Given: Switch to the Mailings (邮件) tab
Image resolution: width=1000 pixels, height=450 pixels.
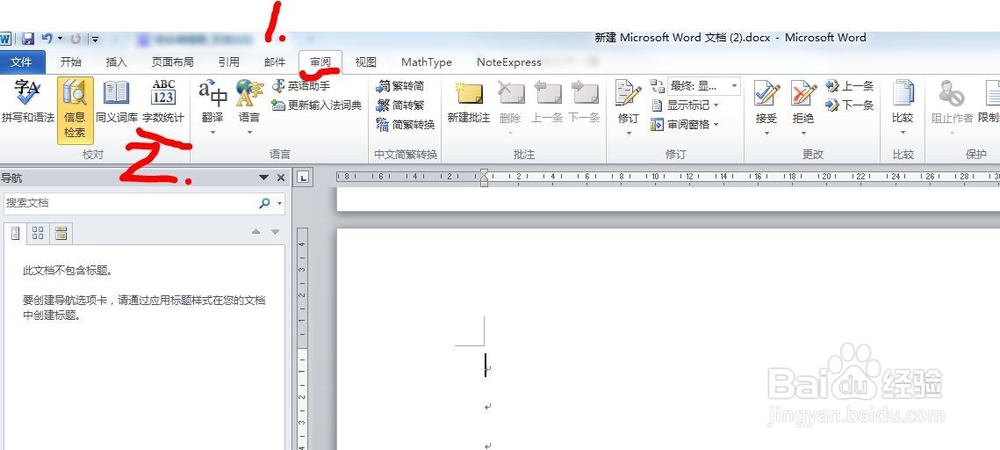Looking at the screenshot, I should [275, 62].
